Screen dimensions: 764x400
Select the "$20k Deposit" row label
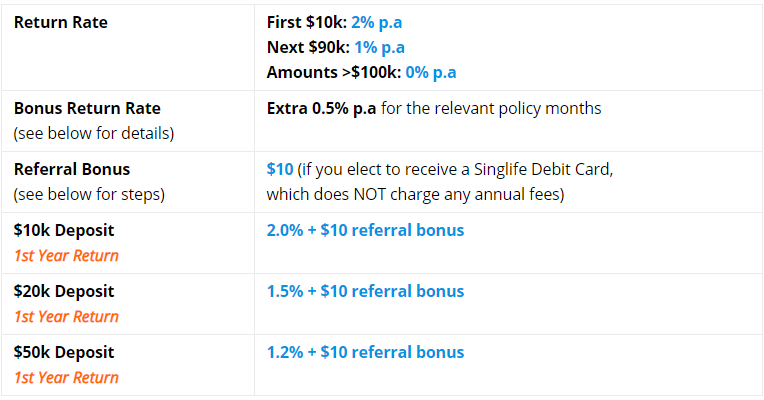click(64, 291)
